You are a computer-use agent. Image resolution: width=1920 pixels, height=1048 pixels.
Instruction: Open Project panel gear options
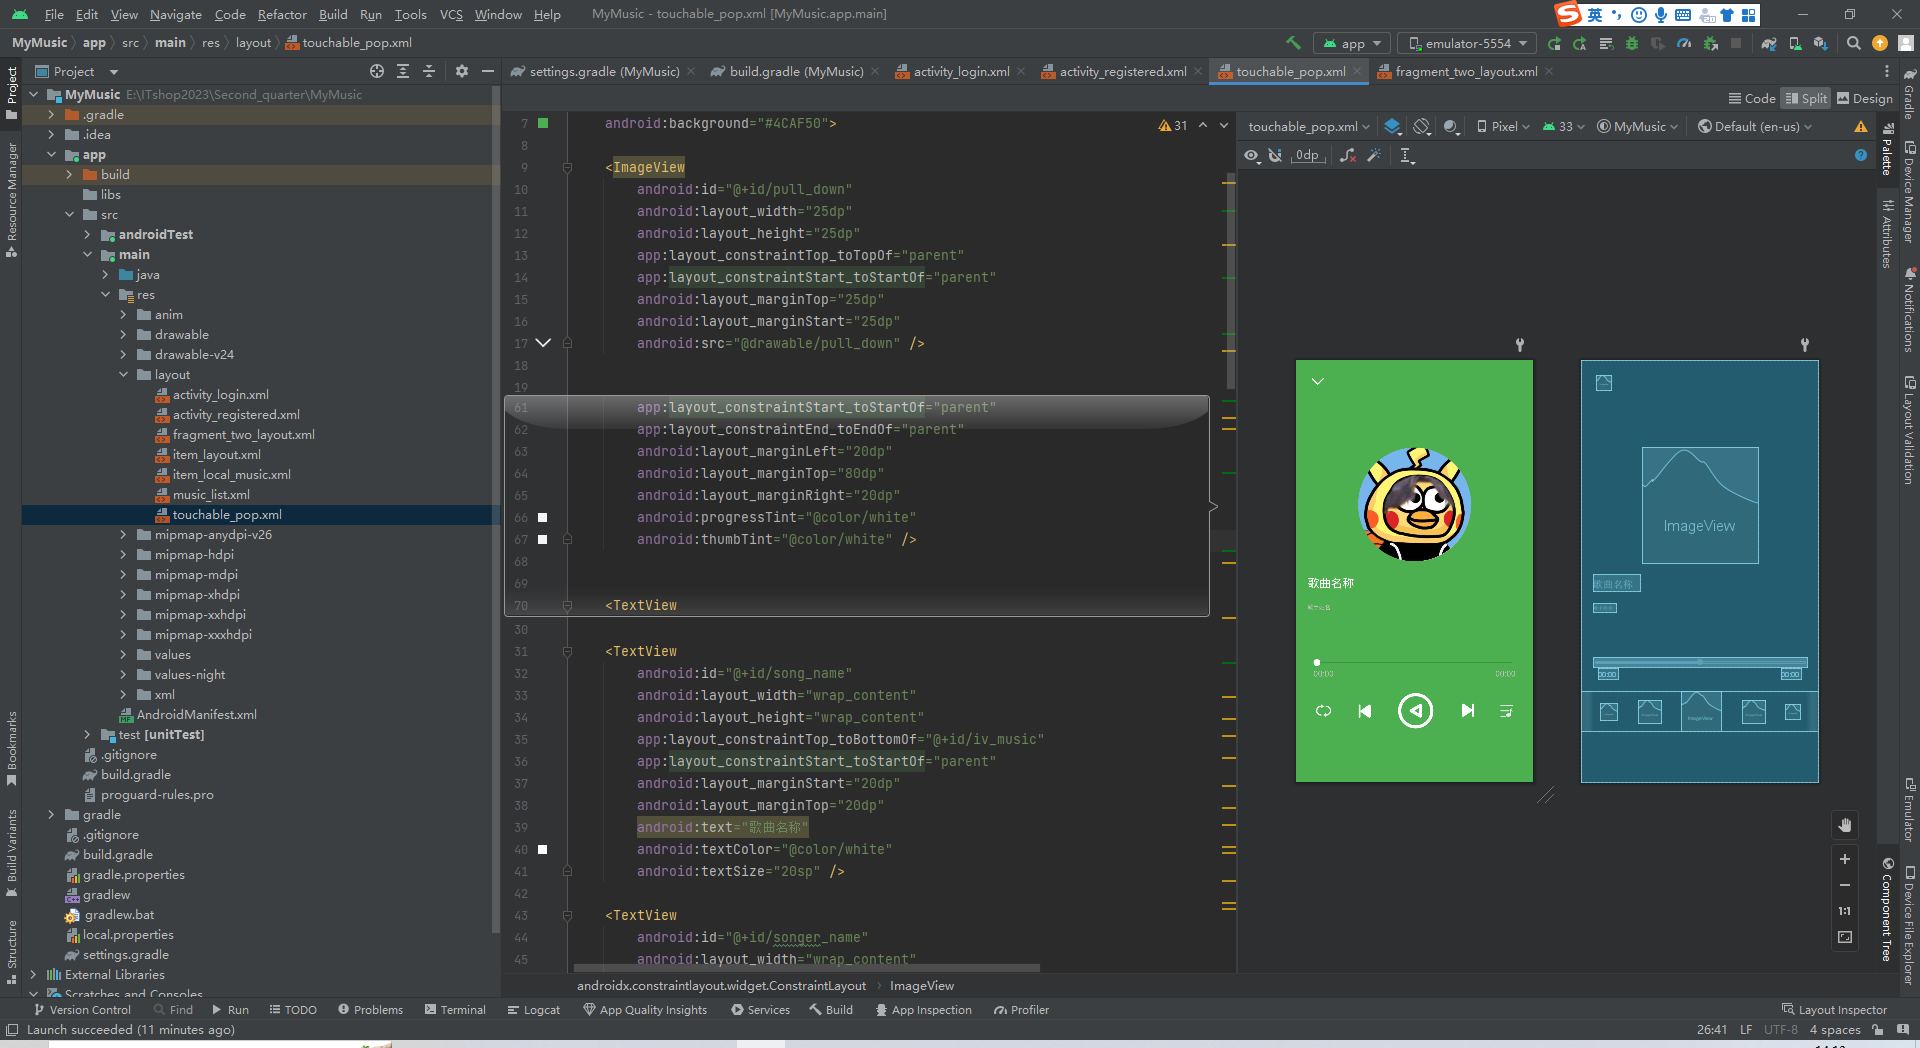click(x=461, y=71)
